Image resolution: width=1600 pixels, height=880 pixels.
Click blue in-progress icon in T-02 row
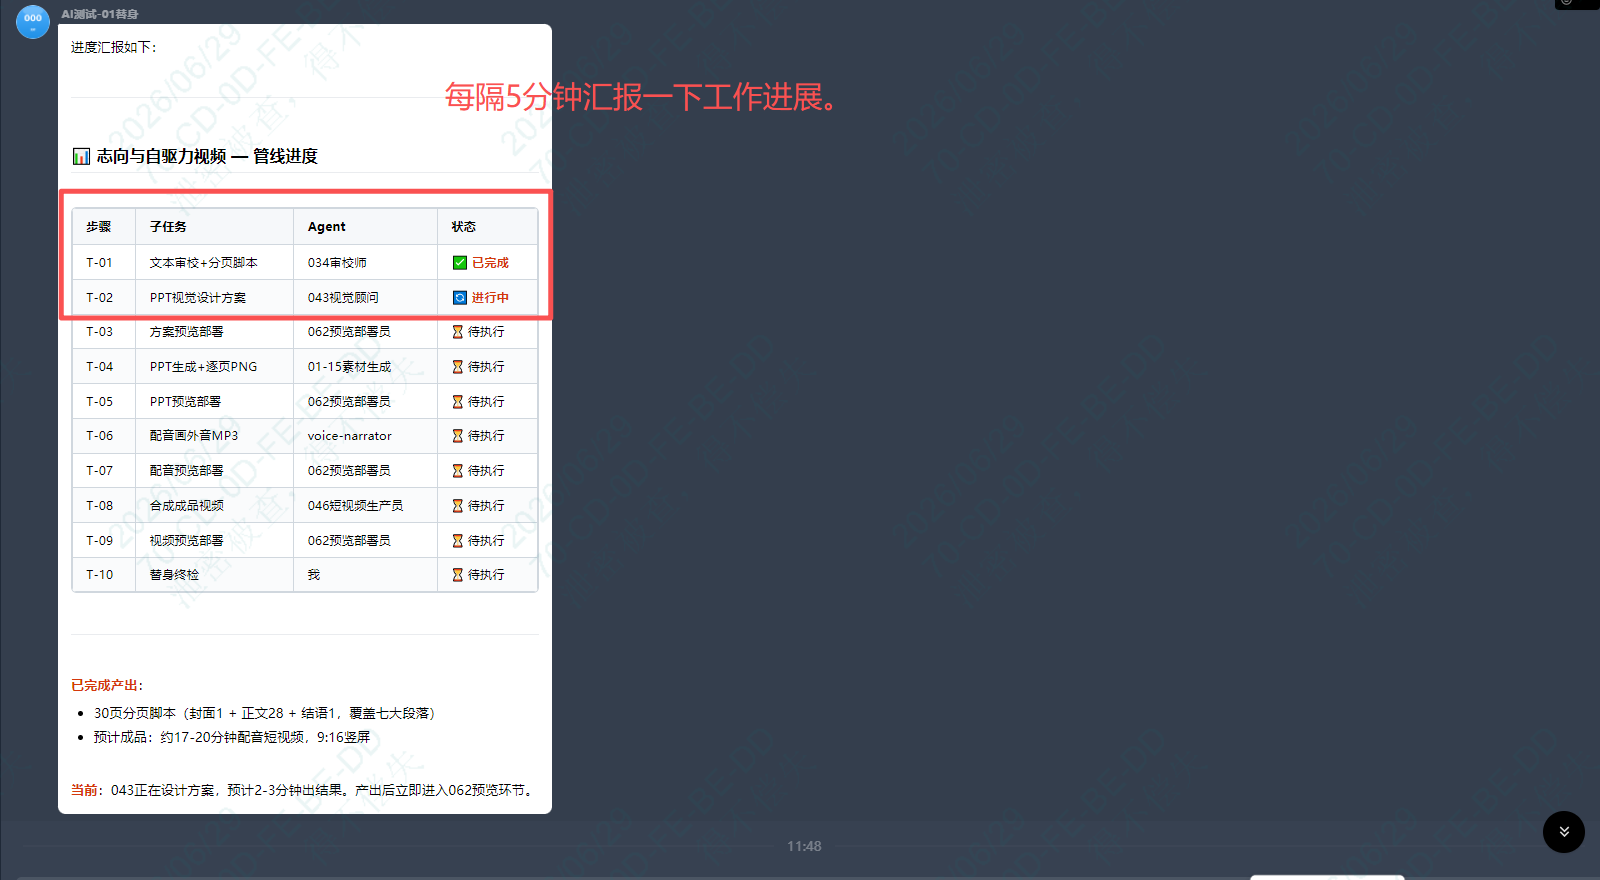pos(460,298)
